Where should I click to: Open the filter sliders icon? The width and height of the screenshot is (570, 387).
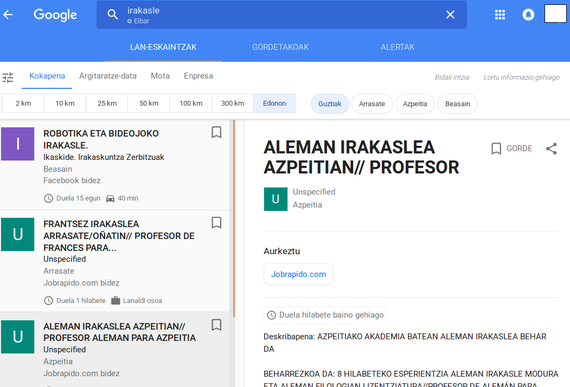(8, 77)
